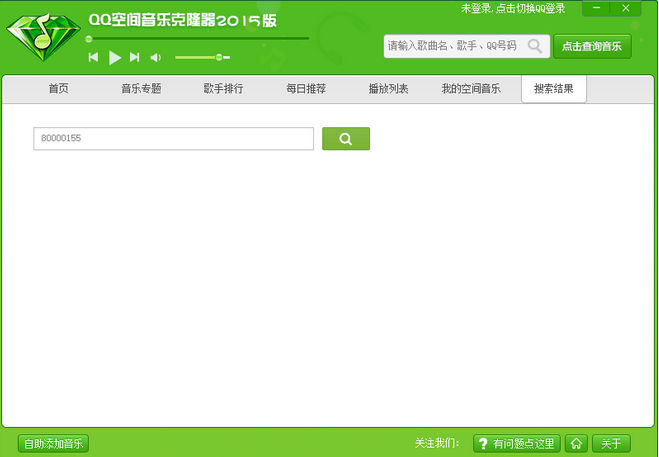Screen dimensions: 659x457
Task: Click the home icon in the footer
Action: [576, 444]
